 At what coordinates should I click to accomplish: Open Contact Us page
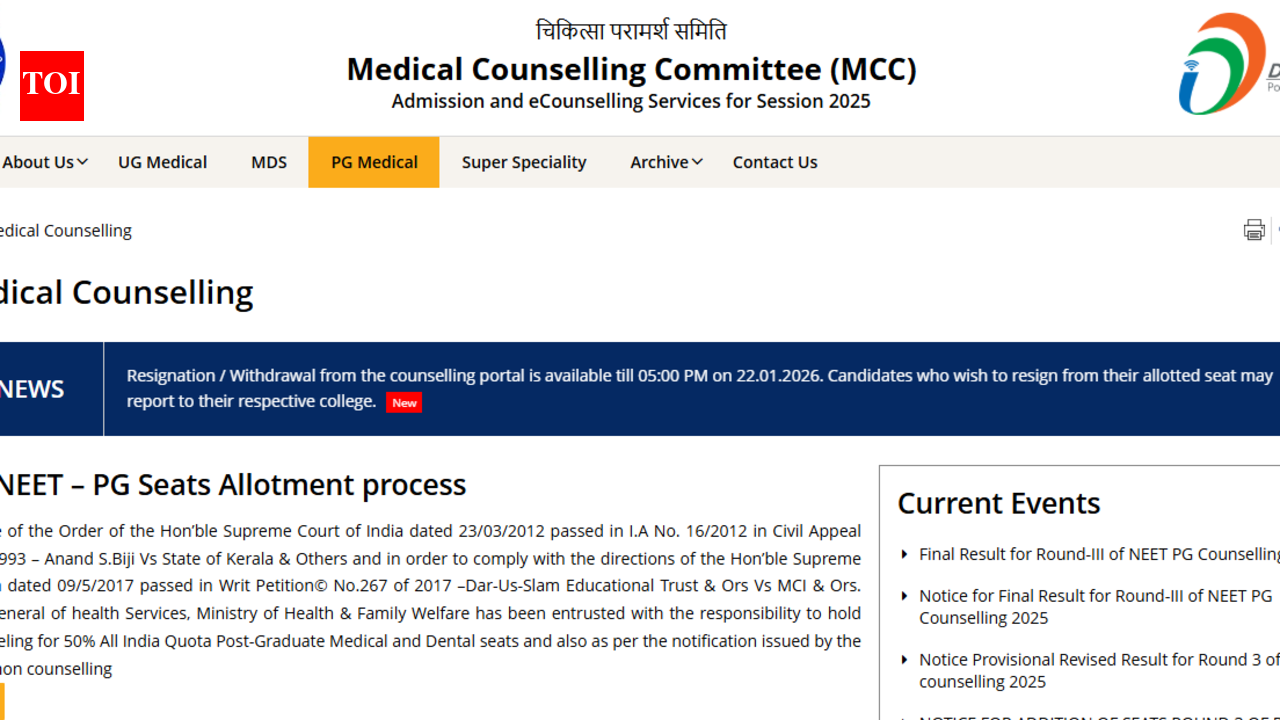coord(775,162)
